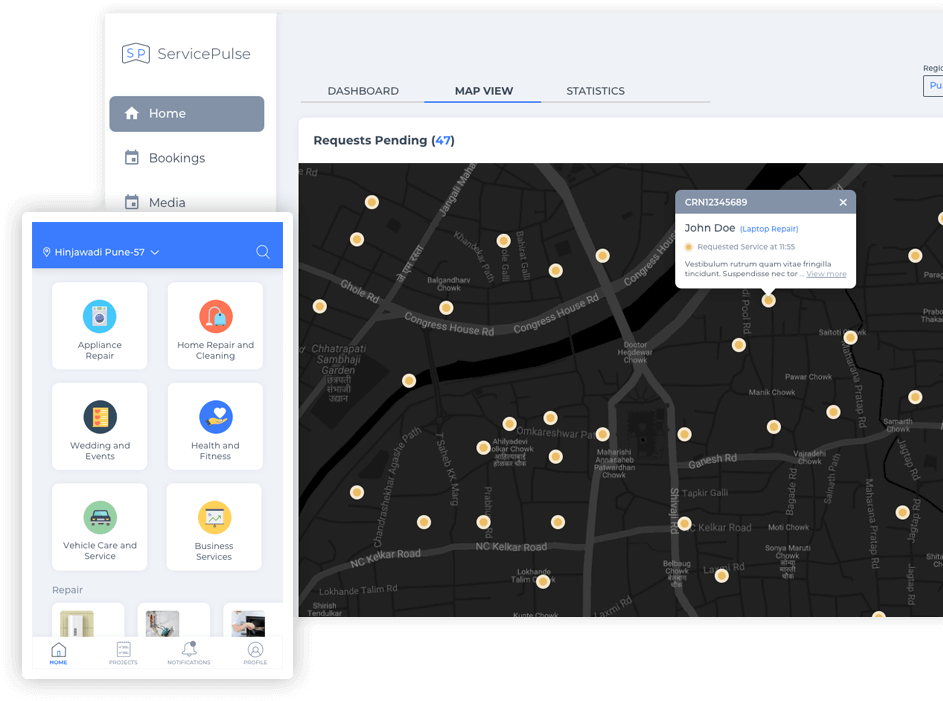Open Media in the sidebar
The width and height of the screenshot is (943, 701).
coord(167,203)
